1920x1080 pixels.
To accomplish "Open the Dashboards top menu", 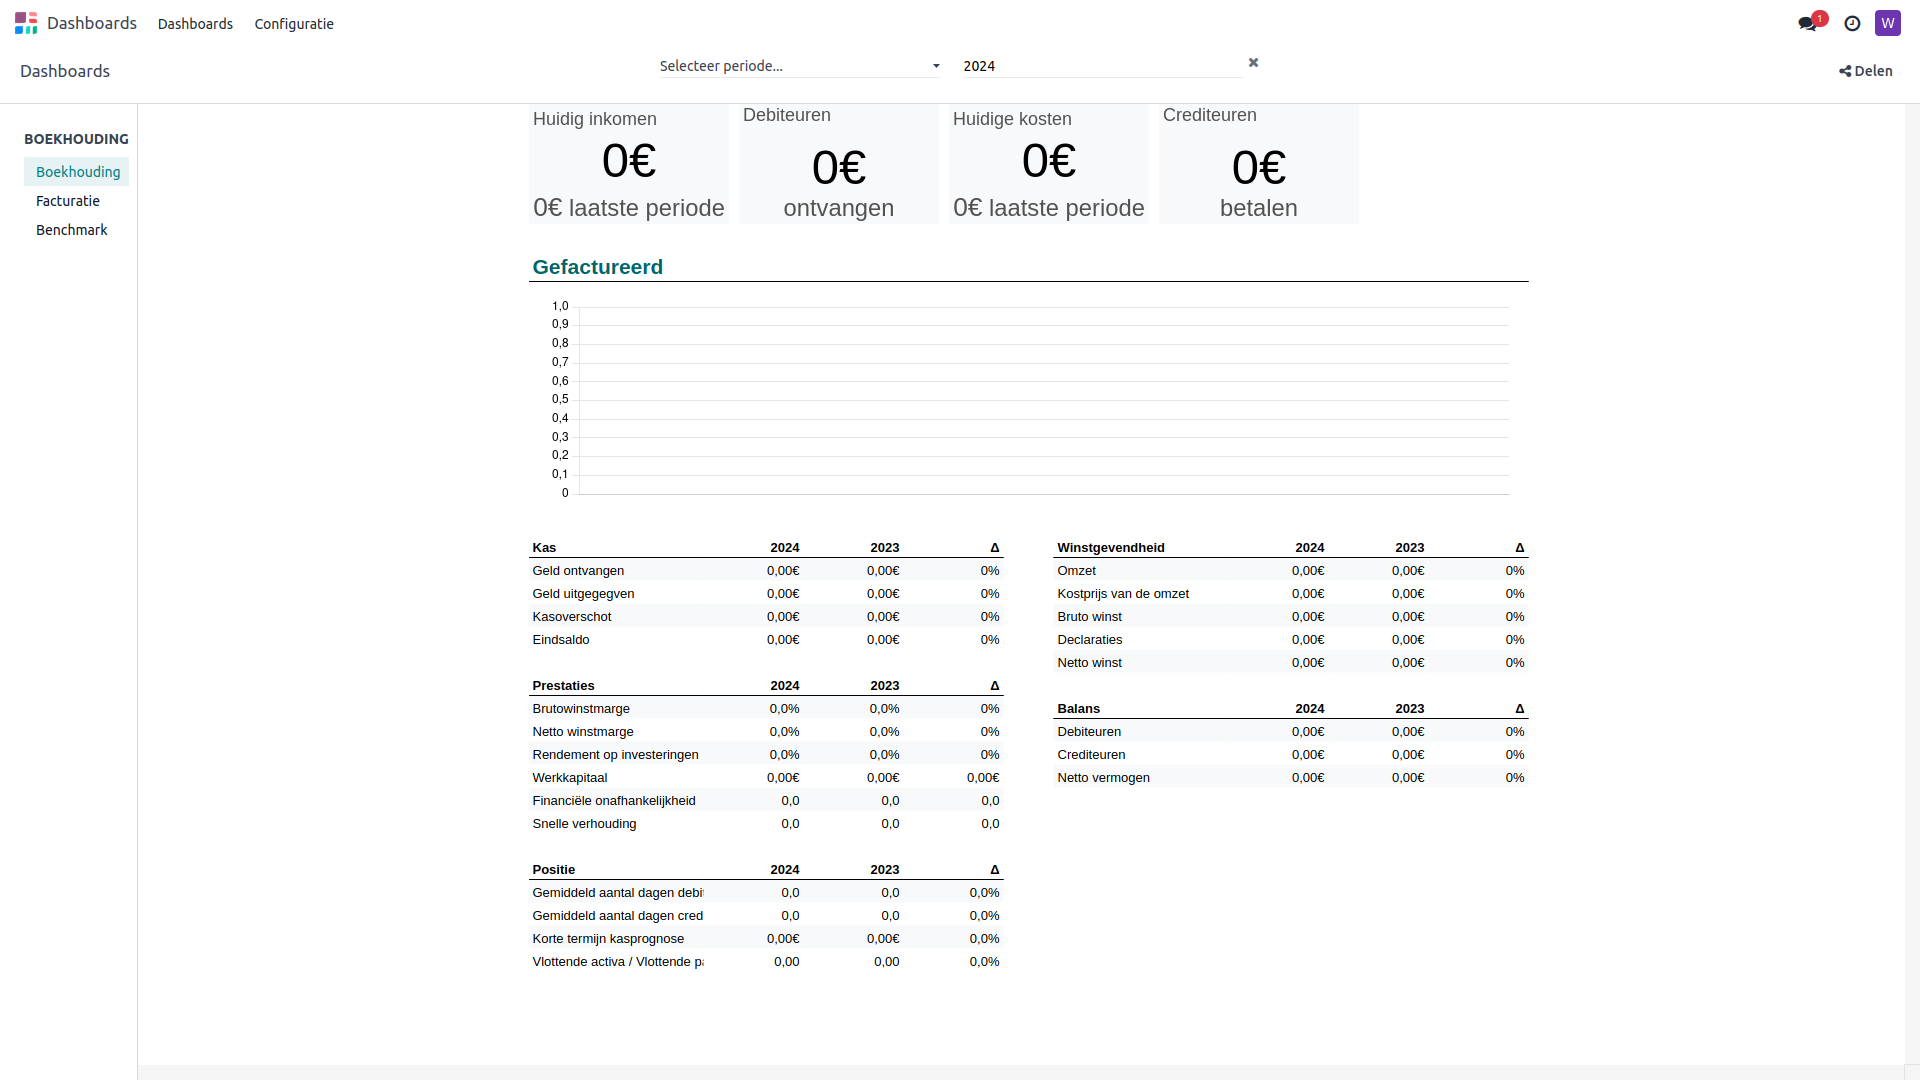I will 195,24.
